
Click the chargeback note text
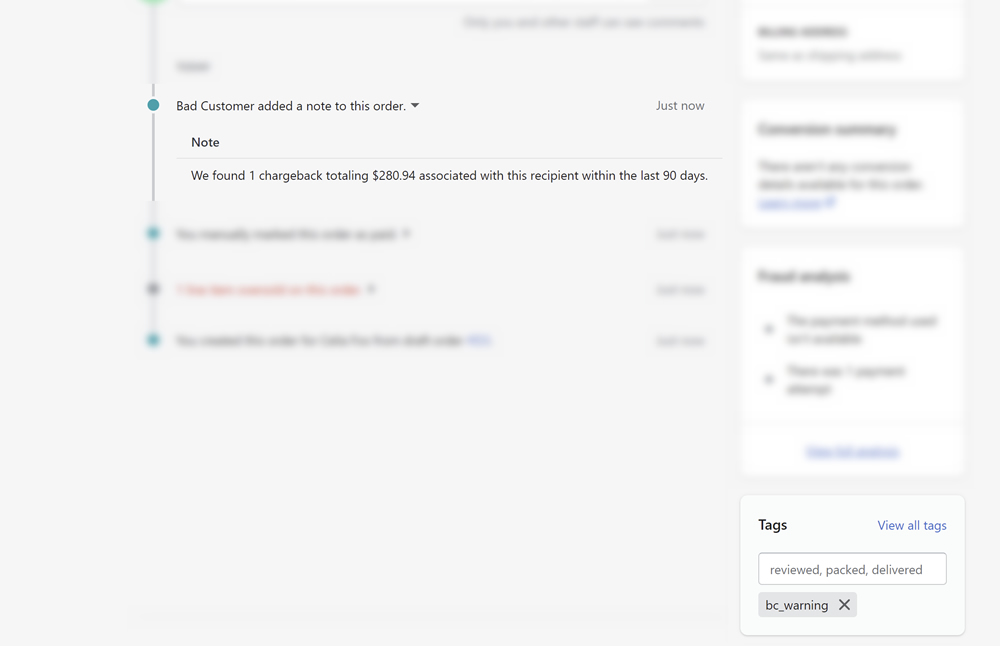449,175
